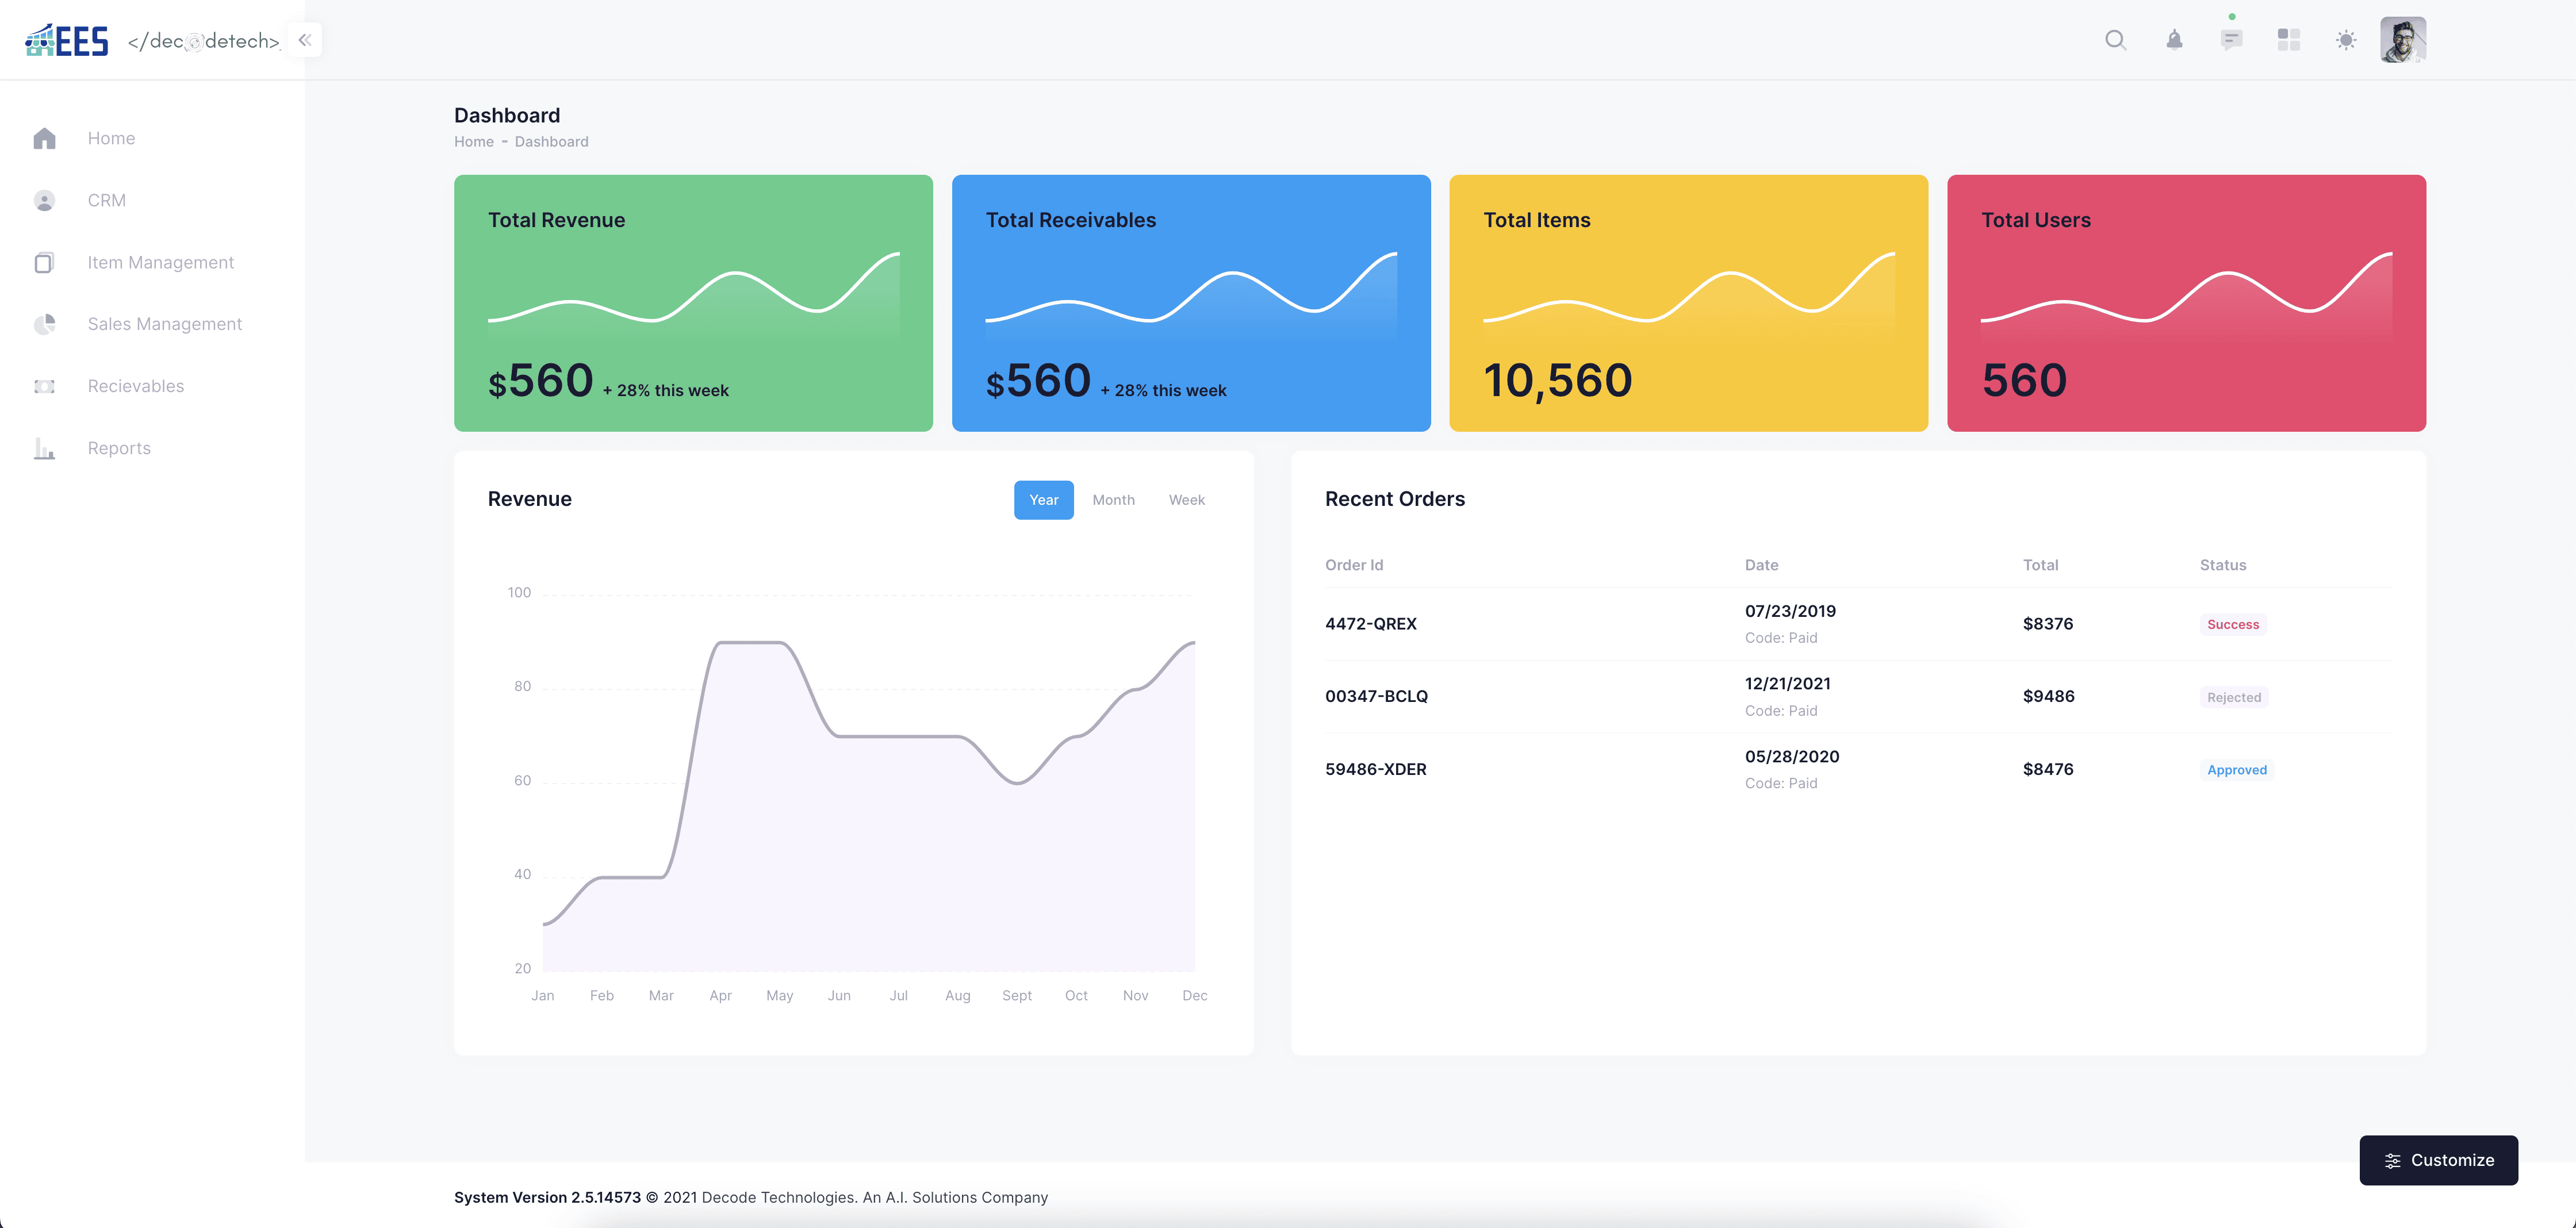
Task: Collapse the sidebar with the double-chevron
Action: pyautogui.click(x=304, y=40)
